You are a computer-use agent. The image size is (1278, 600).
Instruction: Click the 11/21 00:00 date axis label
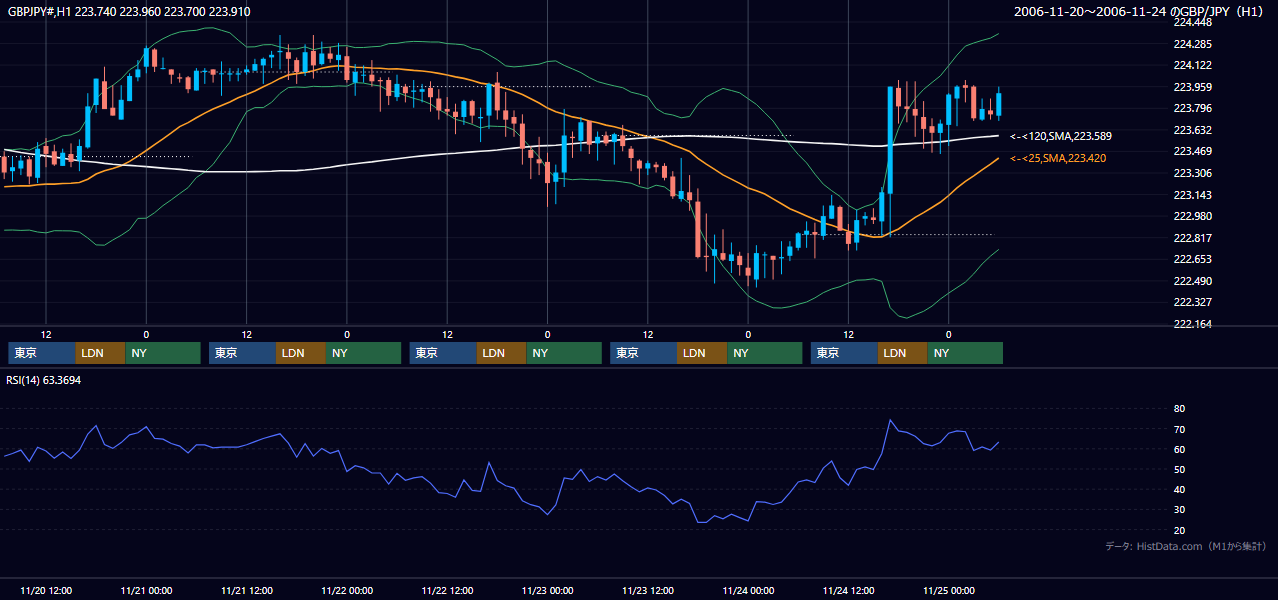(x=146, y=590)
